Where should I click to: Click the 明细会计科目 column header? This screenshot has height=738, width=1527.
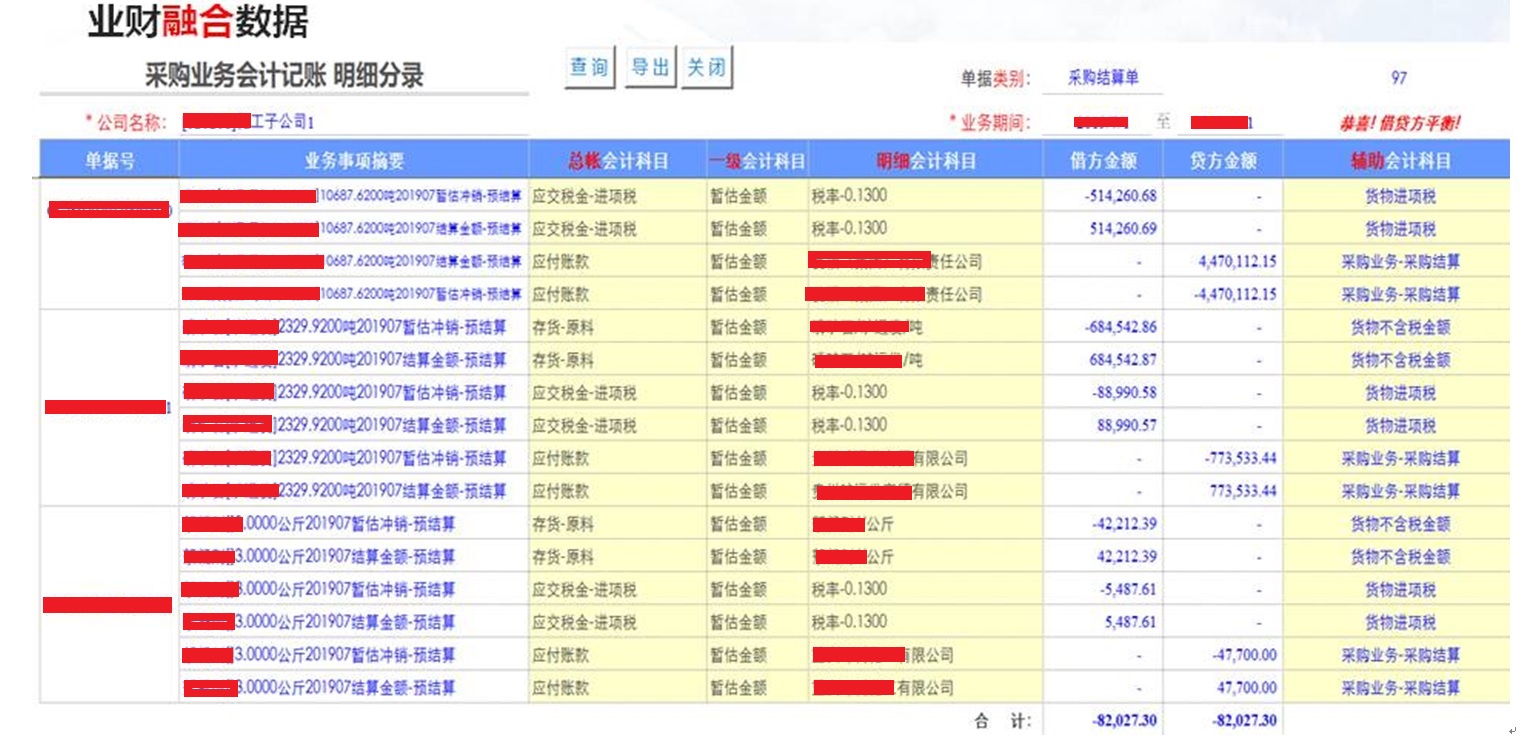tap(925, 160)
